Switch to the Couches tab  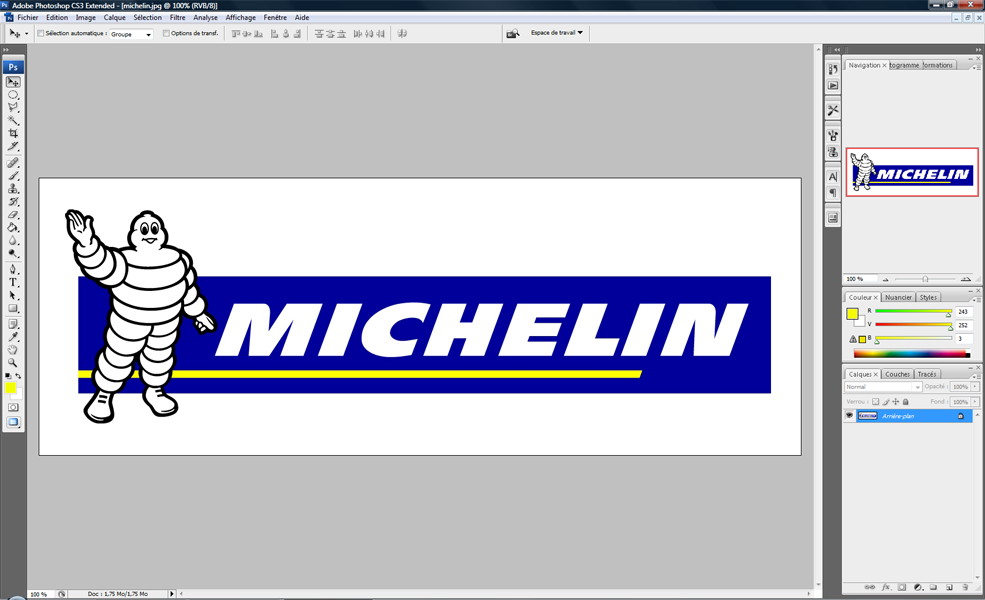tap(897, 374)
